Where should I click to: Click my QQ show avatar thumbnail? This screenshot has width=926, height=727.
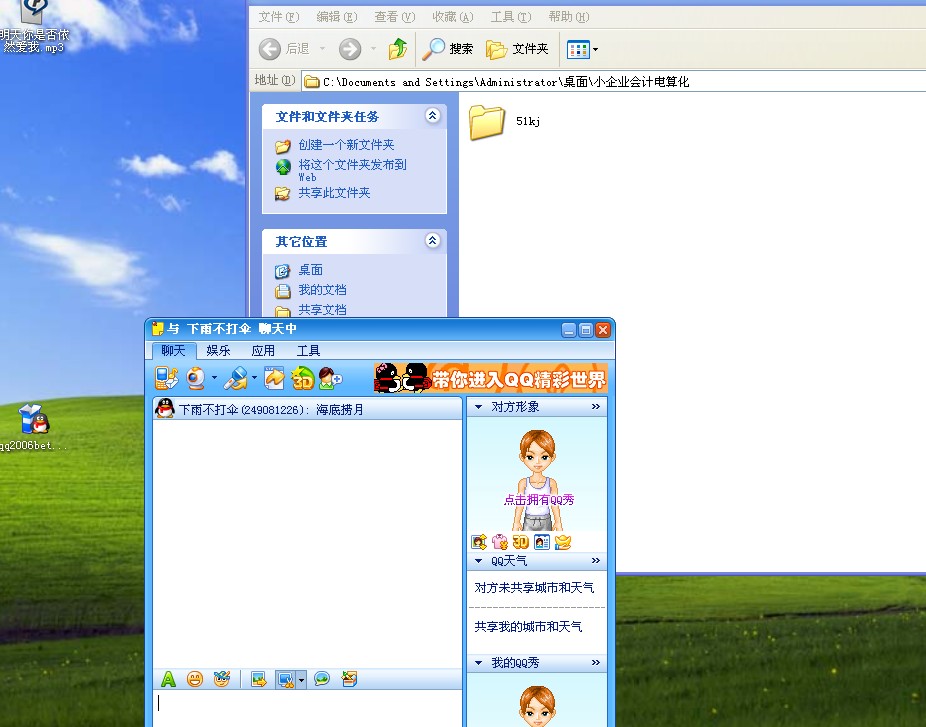click(x=537, y=706)
